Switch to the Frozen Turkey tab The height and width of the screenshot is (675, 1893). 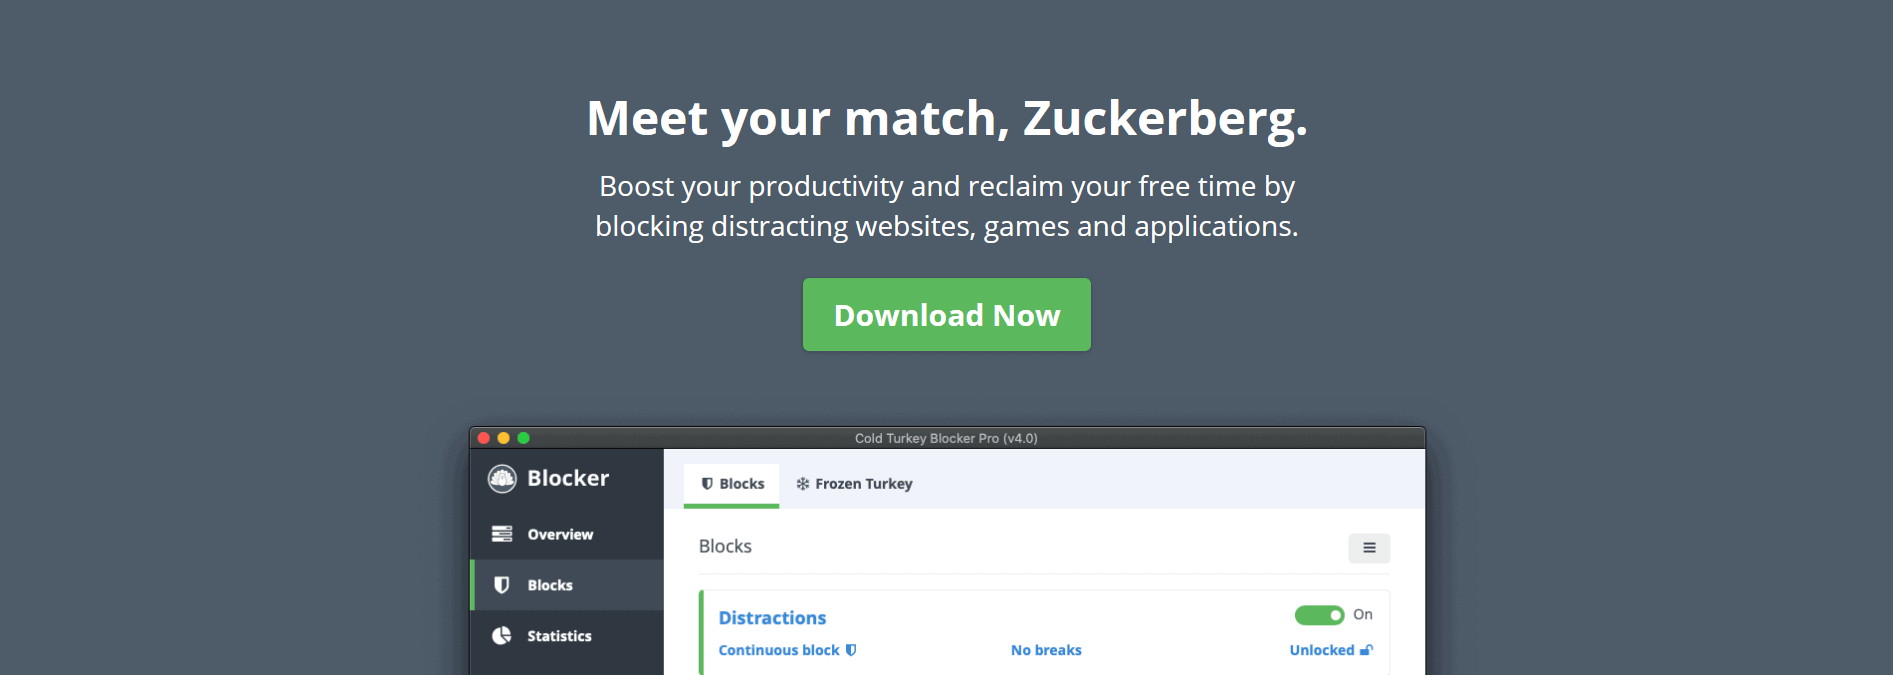pos(854,484)
